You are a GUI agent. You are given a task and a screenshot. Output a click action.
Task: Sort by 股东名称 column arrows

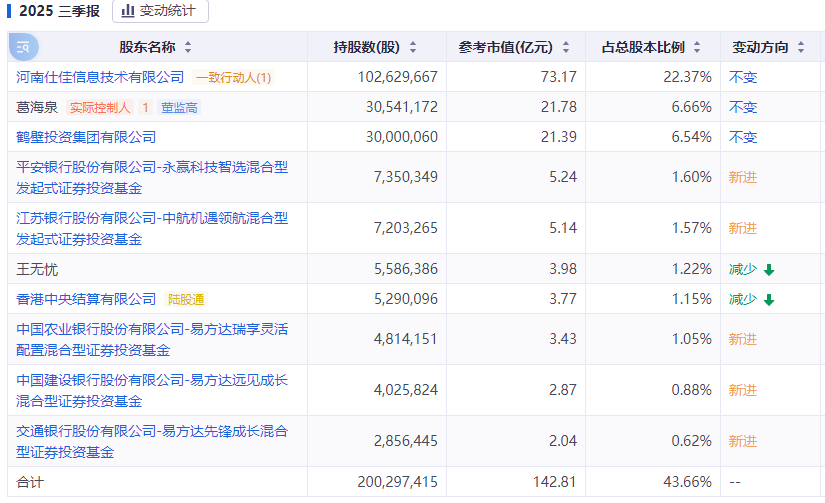(x=188, y=47)
